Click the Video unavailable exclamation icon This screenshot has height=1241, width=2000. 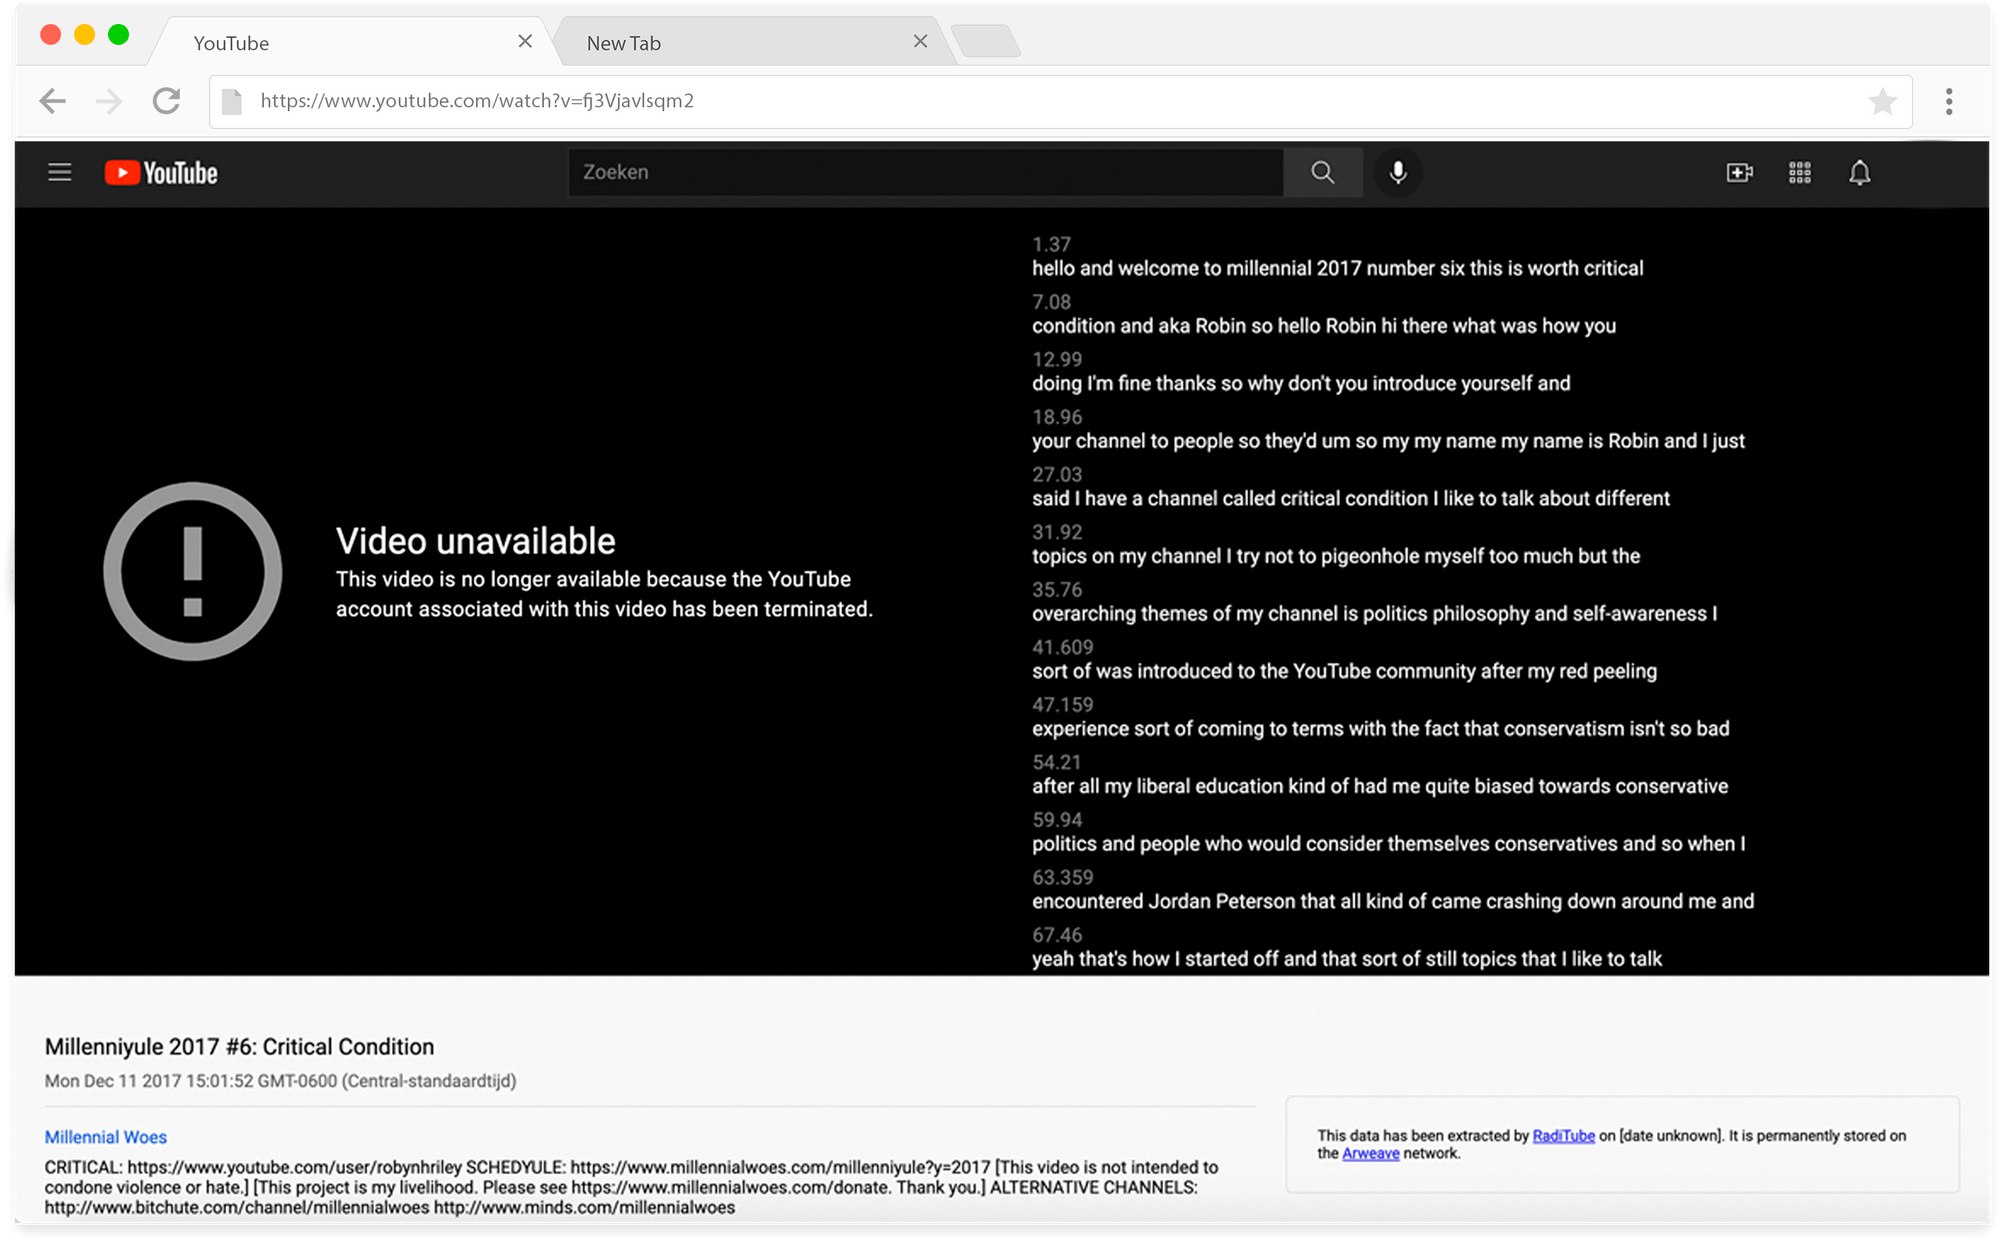tap(193, 571)
